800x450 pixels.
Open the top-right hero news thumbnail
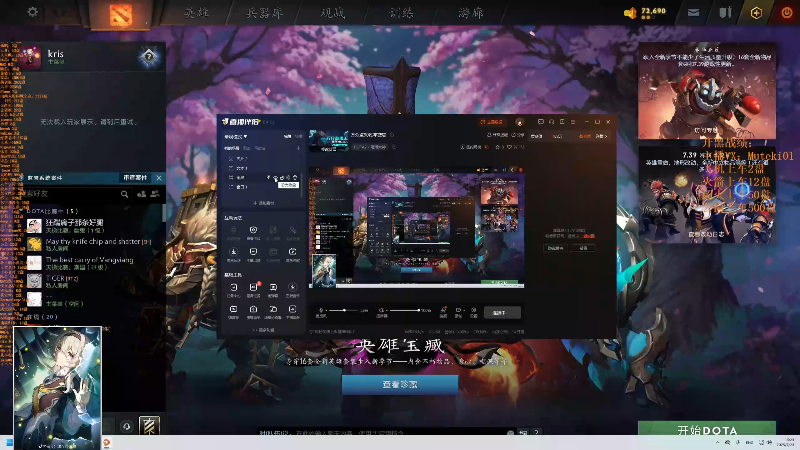coord(707,91)
